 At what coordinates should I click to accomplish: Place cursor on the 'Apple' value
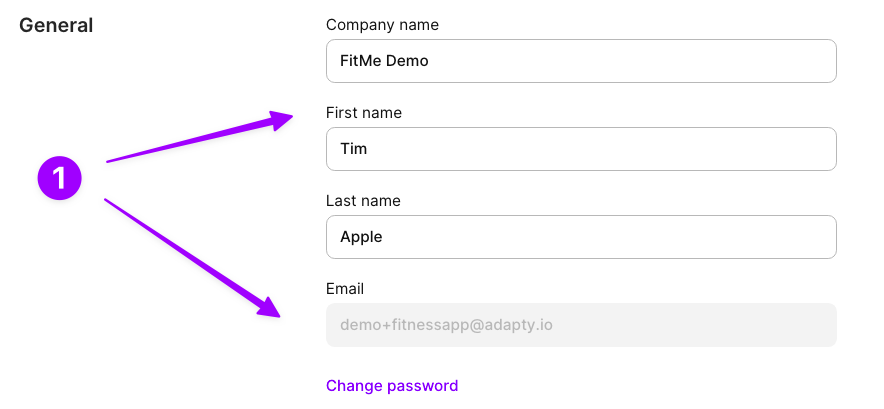(361, 237)
